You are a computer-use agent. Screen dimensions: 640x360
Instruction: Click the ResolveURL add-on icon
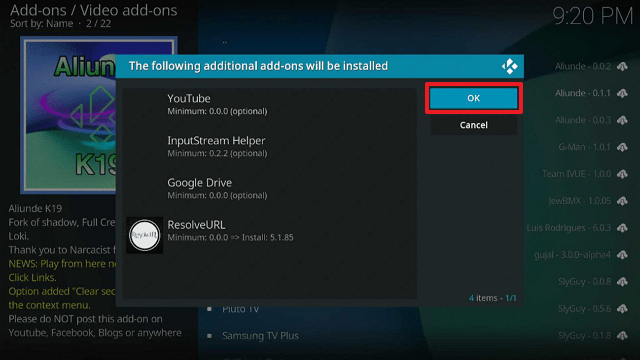144,235
